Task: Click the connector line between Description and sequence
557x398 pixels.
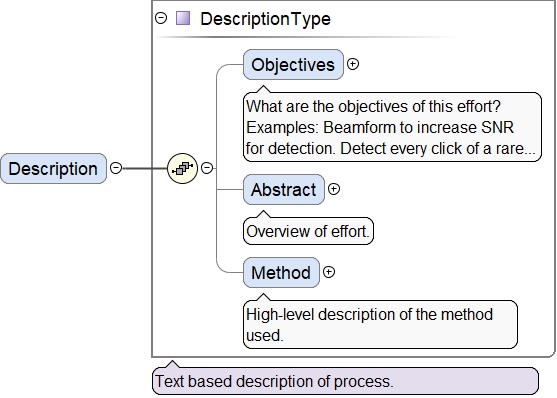Action: coord(145,168)
